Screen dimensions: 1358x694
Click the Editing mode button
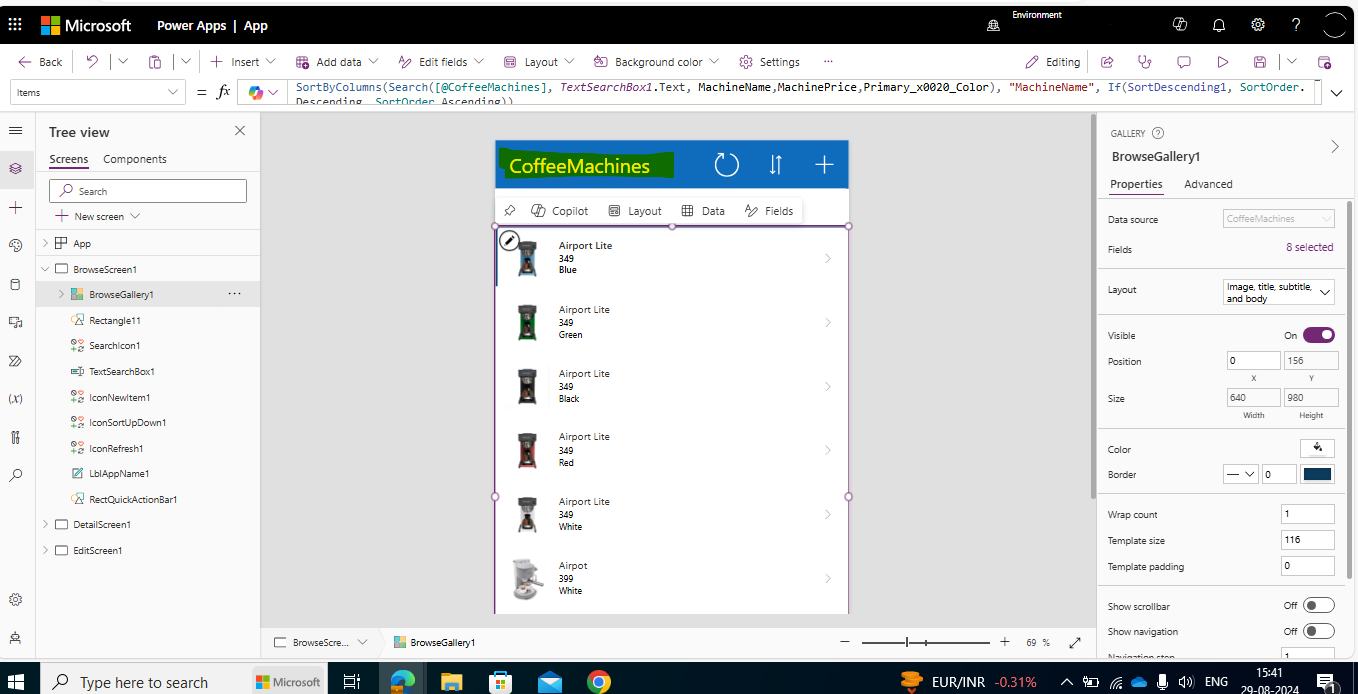tap(1053, 62)
